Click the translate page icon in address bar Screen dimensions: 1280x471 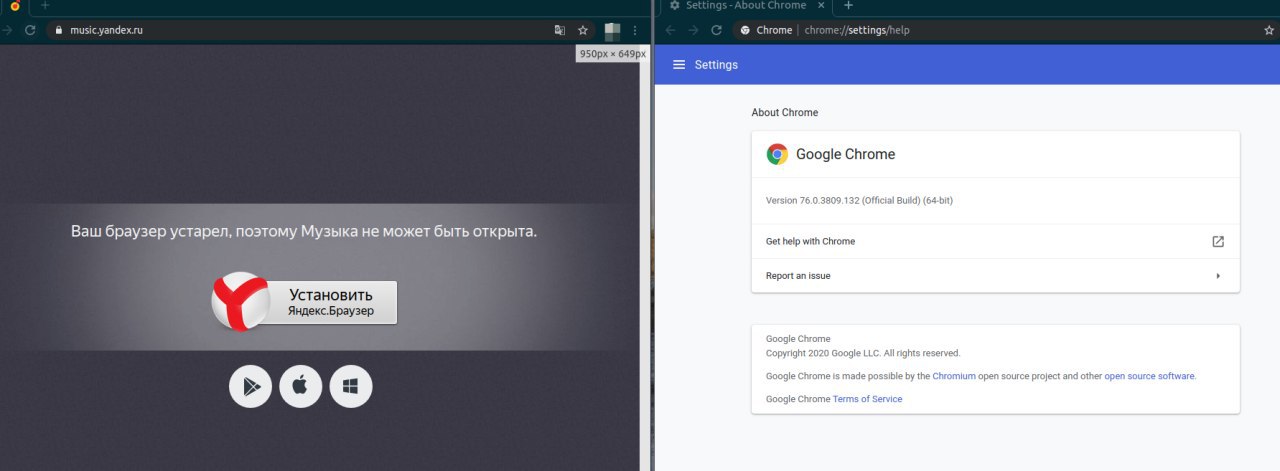(x=560, y=30)
